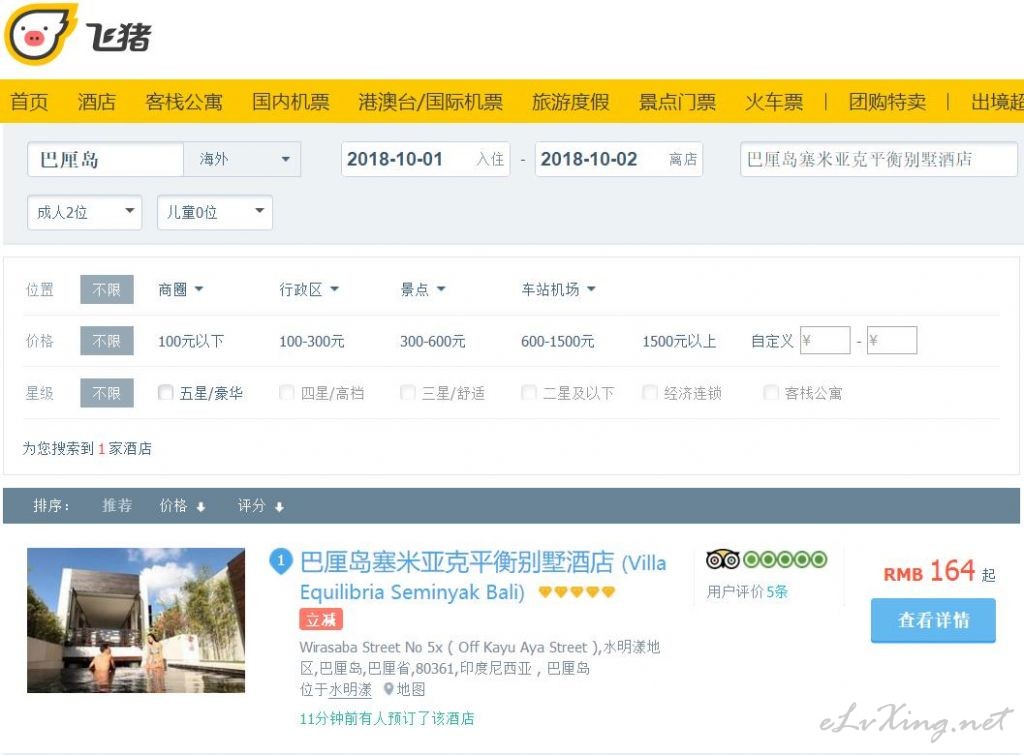Filter price by 300-600元

coord(432,341)
